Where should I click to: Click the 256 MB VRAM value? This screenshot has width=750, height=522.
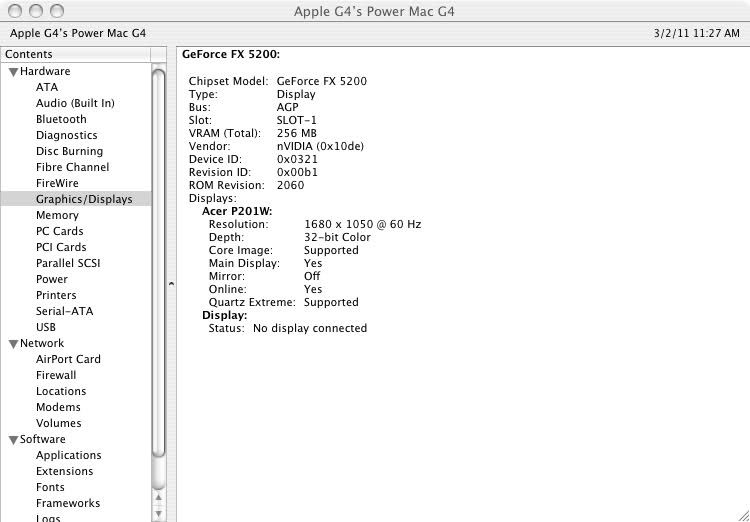coord(297,133)
